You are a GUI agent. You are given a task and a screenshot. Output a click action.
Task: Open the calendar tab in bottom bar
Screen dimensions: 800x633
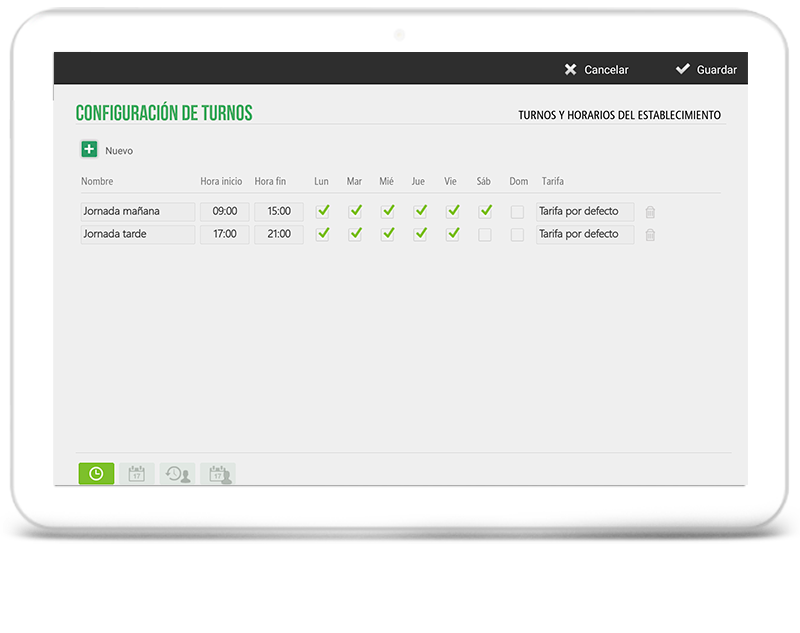coord(137,474)
